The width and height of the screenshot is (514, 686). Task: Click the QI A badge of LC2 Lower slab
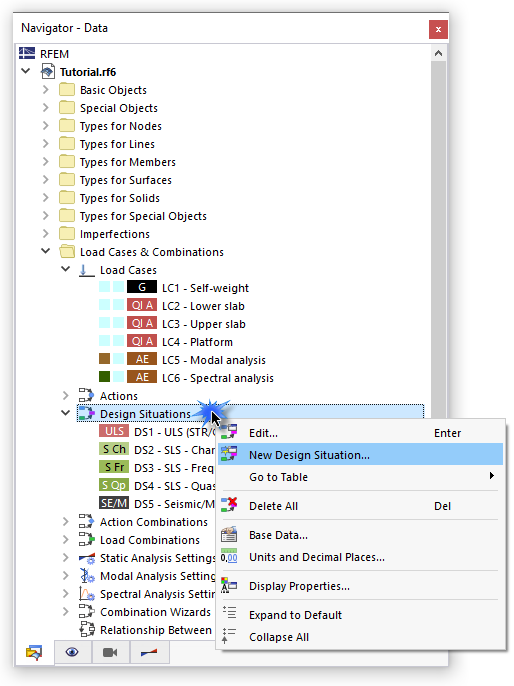[x=142, y=305]
